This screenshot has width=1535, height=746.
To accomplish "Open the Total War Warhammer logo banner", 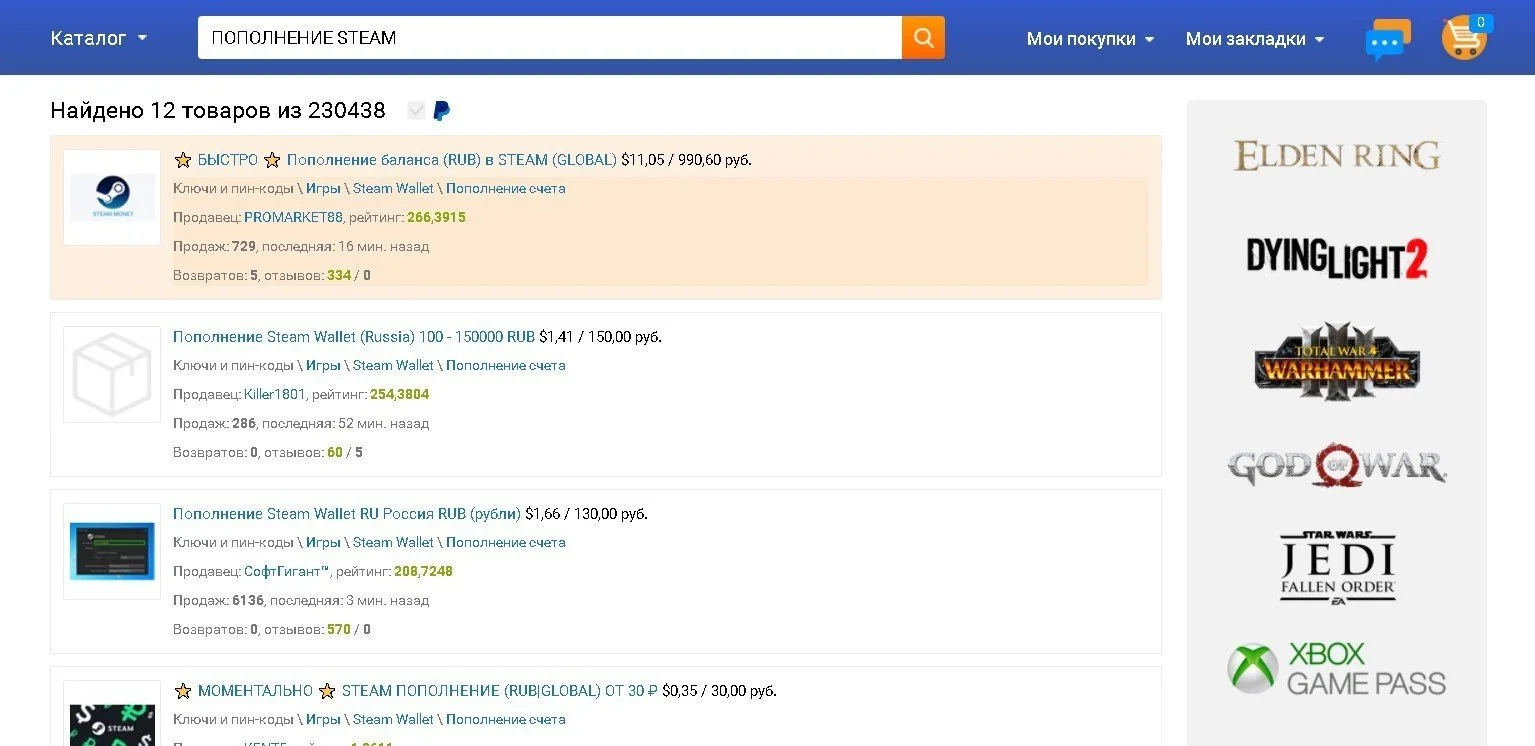I will (x=1337, y=362).
